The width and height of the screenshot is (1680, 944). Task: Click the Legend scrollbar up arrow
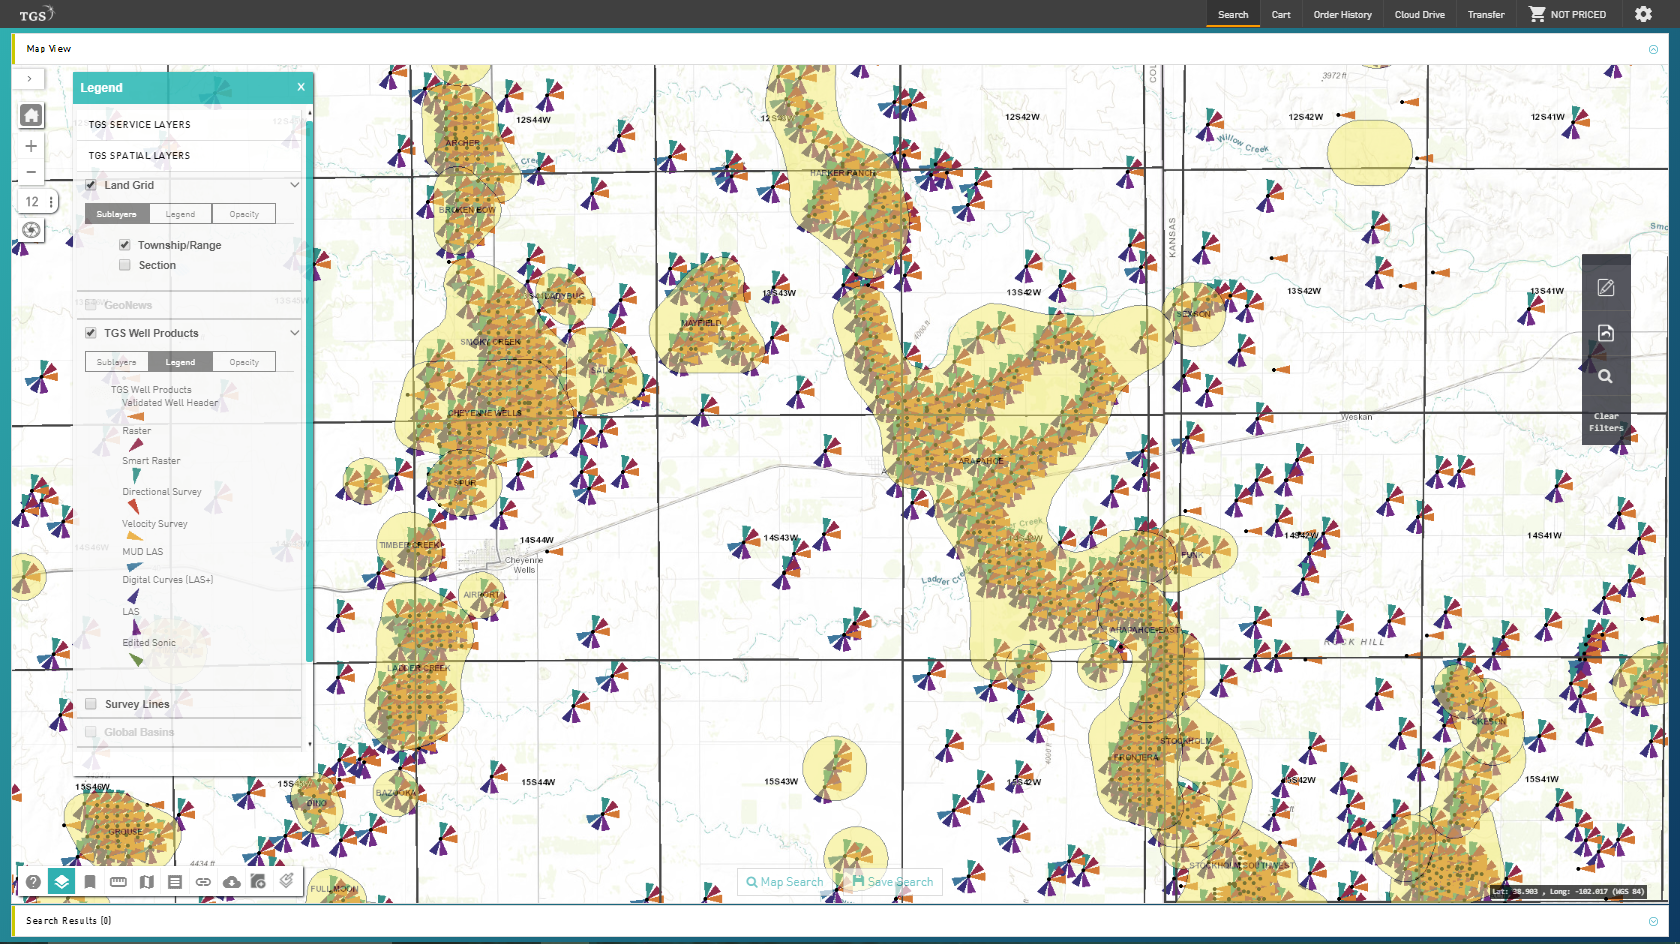coord(310,112)
